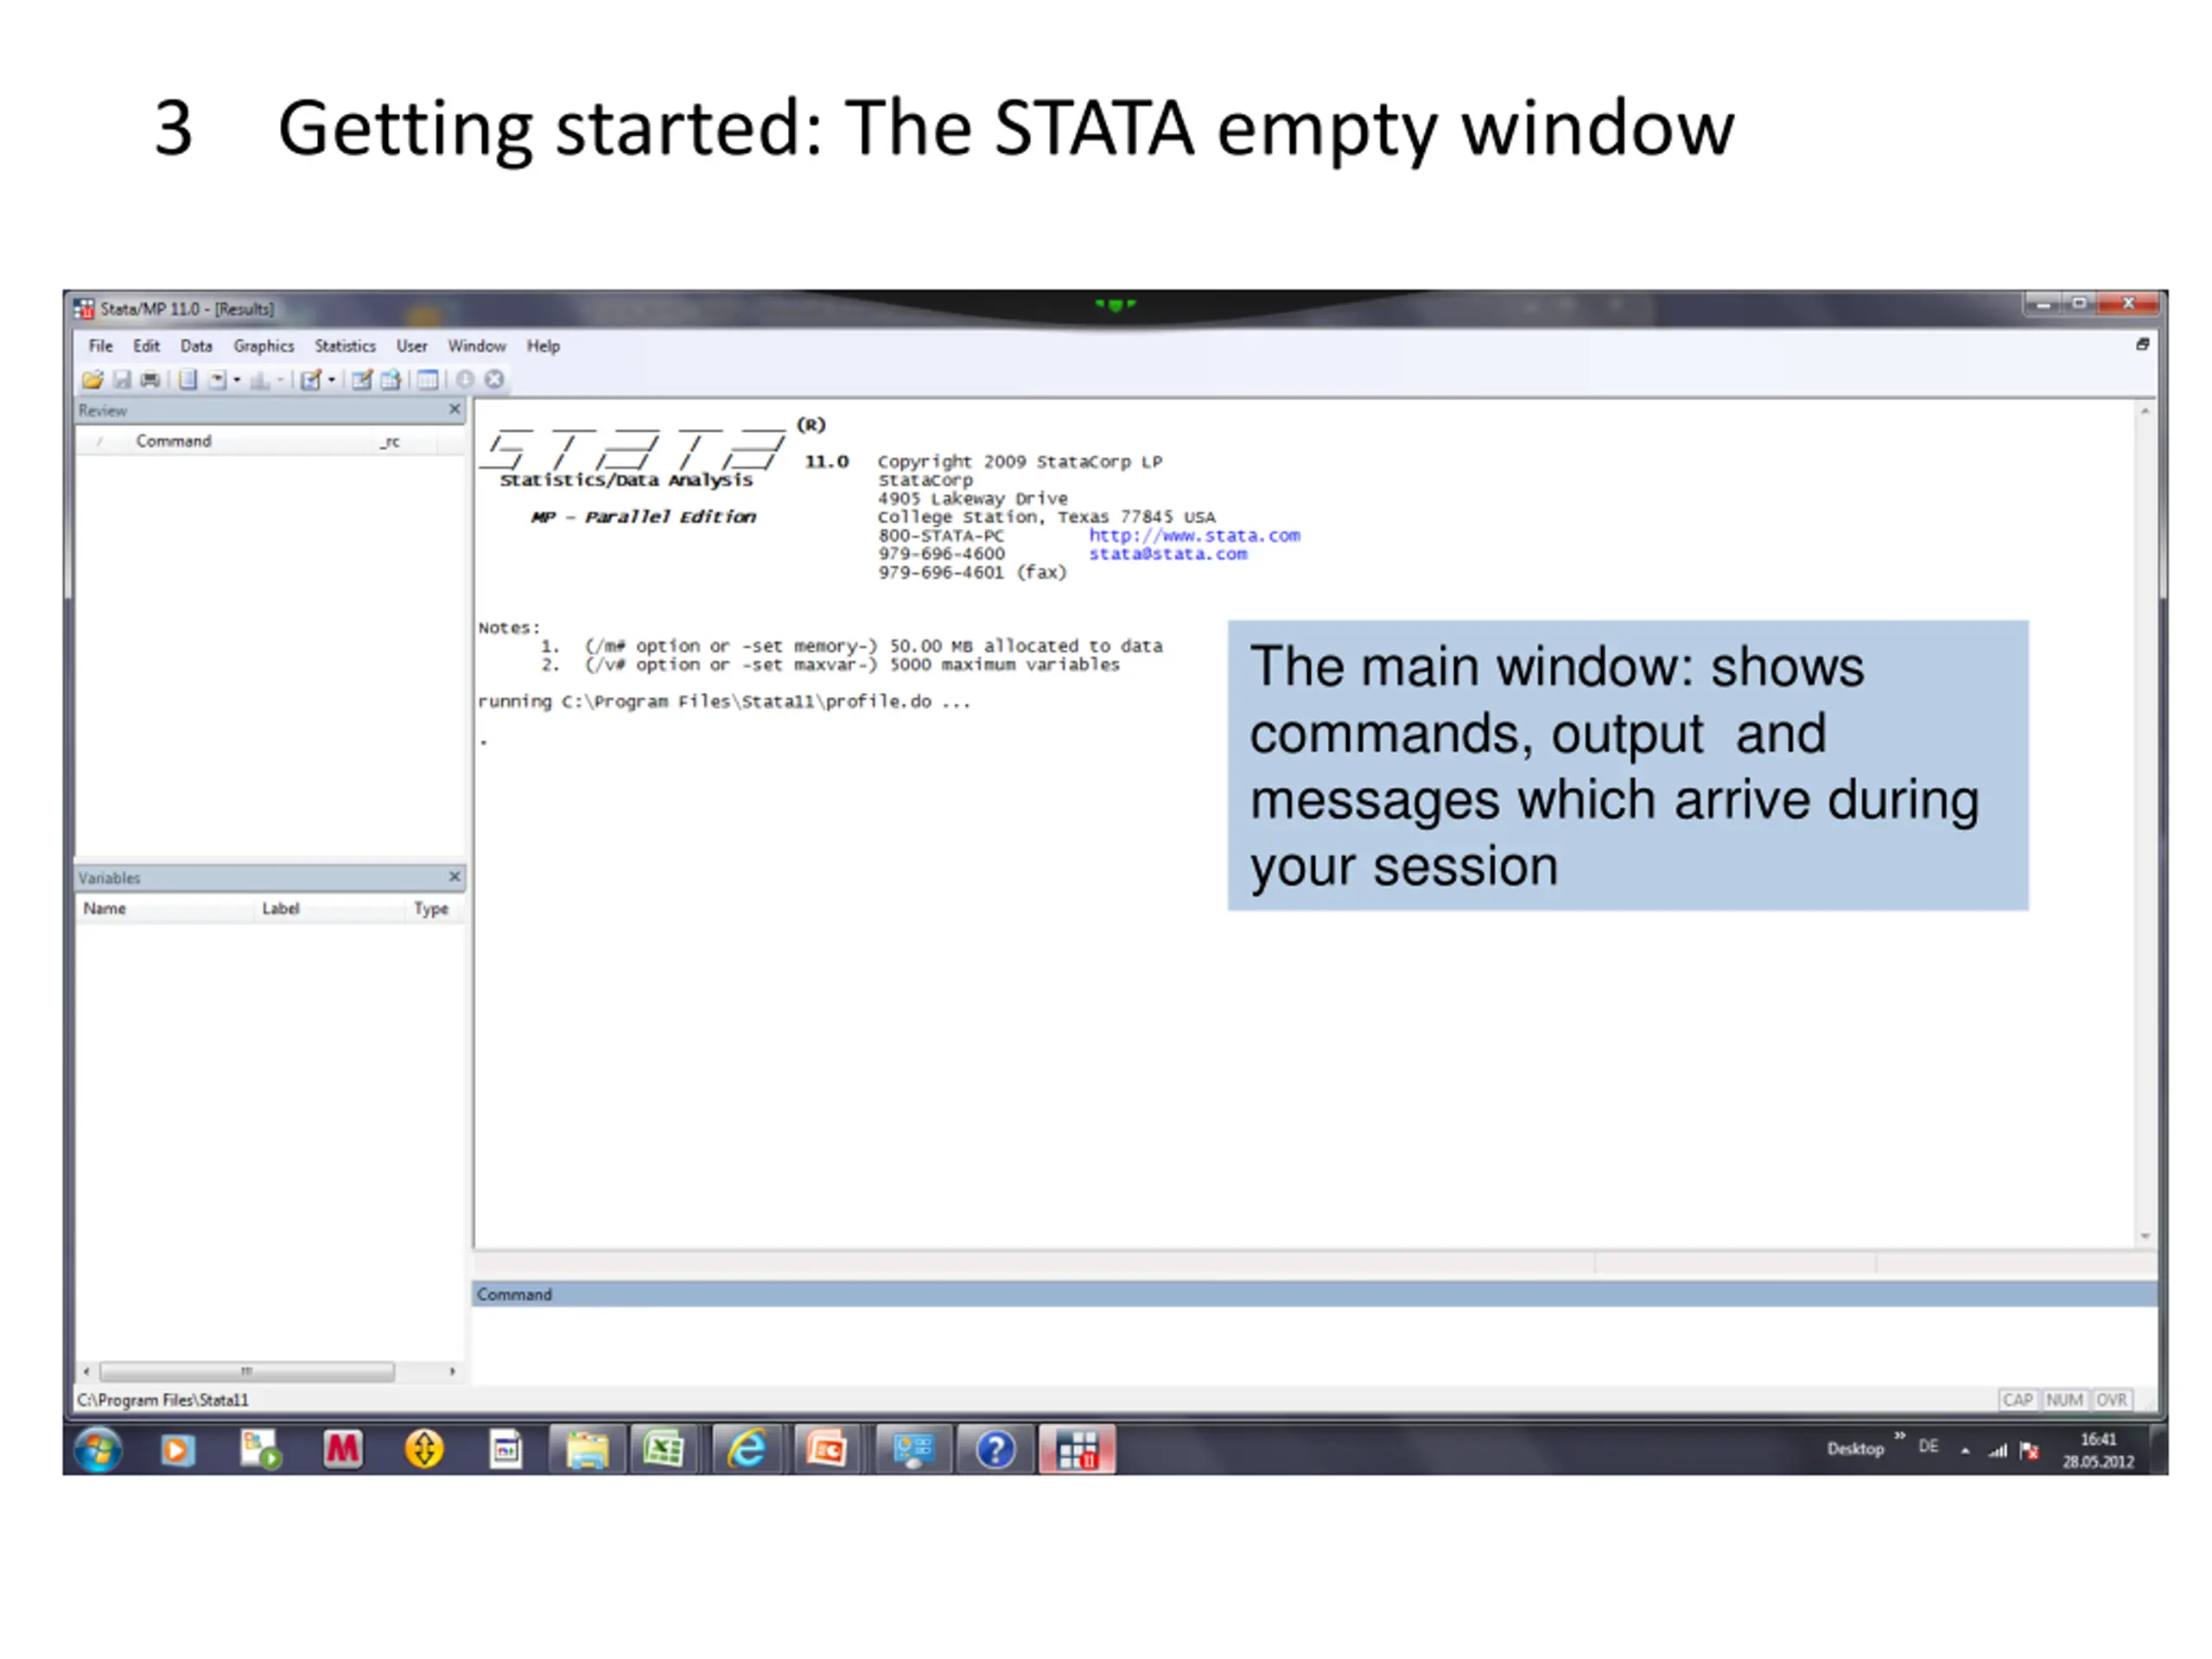Open the Variables Manager icon
Viewport: 2212px width, 1659px height.
pos(428,380)
